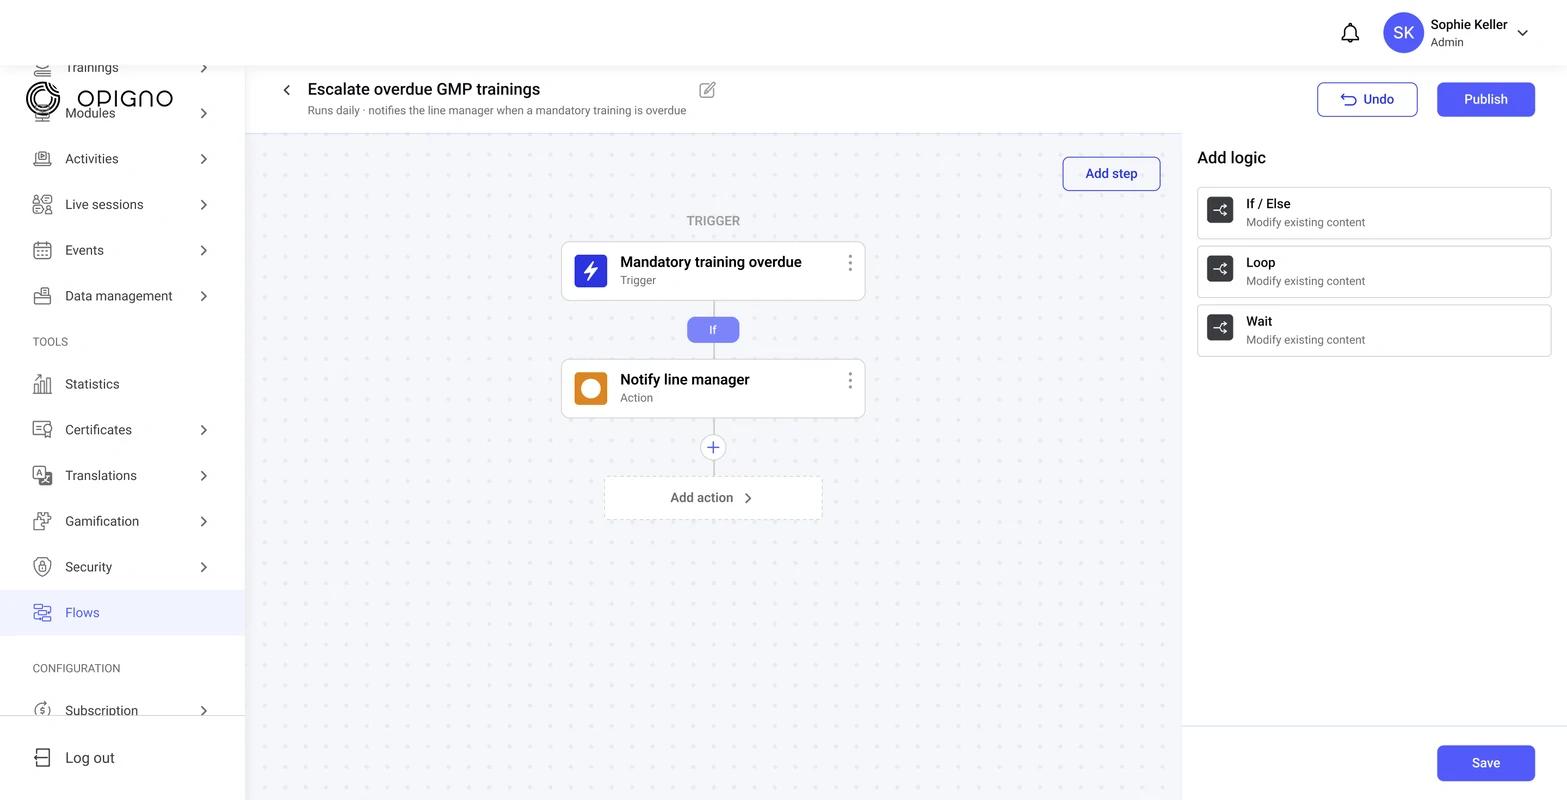The width and height of the screenshot is (1567, 800).
Task: Click the Opigno logo
Action: [x=99, y=98]
